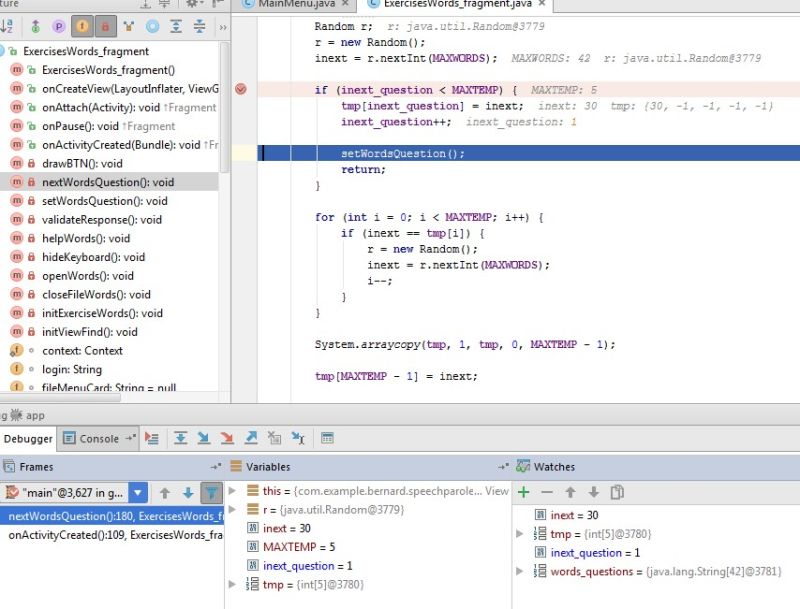Image resolution: width=800 pixels, height=609 pixels.
Task: Toggle the breakpoint on the if statement line
Action: 239,89
